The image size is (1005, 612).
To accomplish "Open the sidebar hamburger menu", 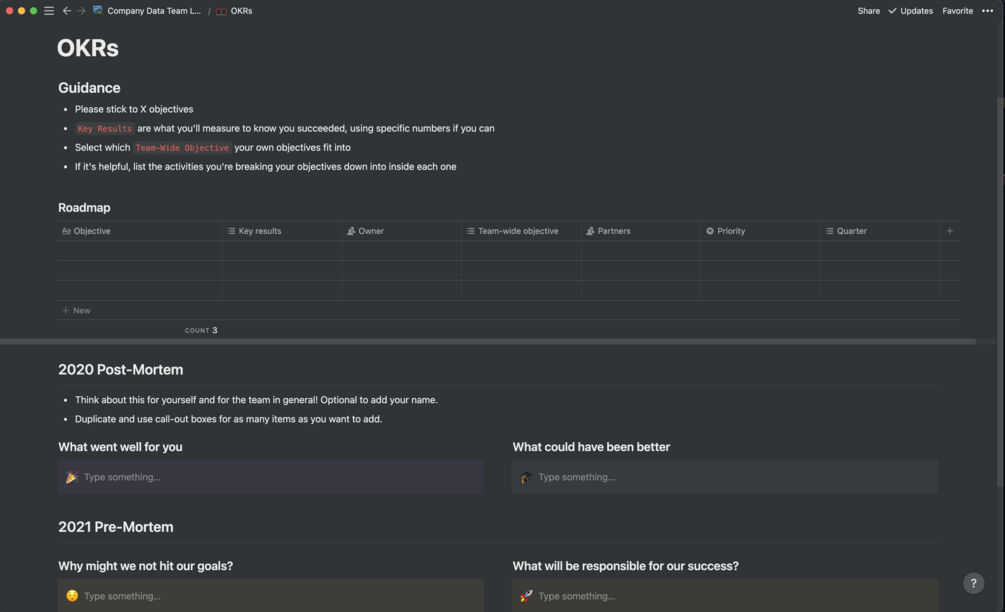I will click(49, 11).
